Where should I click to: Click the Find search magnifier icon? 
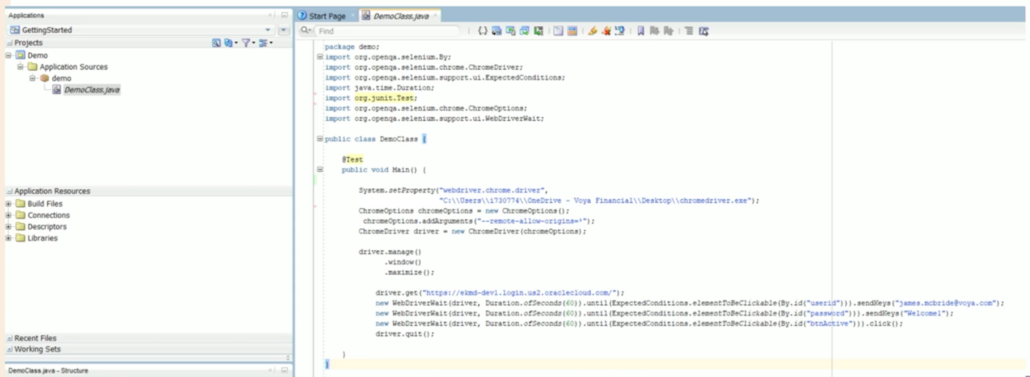click(x=305, y=31)
